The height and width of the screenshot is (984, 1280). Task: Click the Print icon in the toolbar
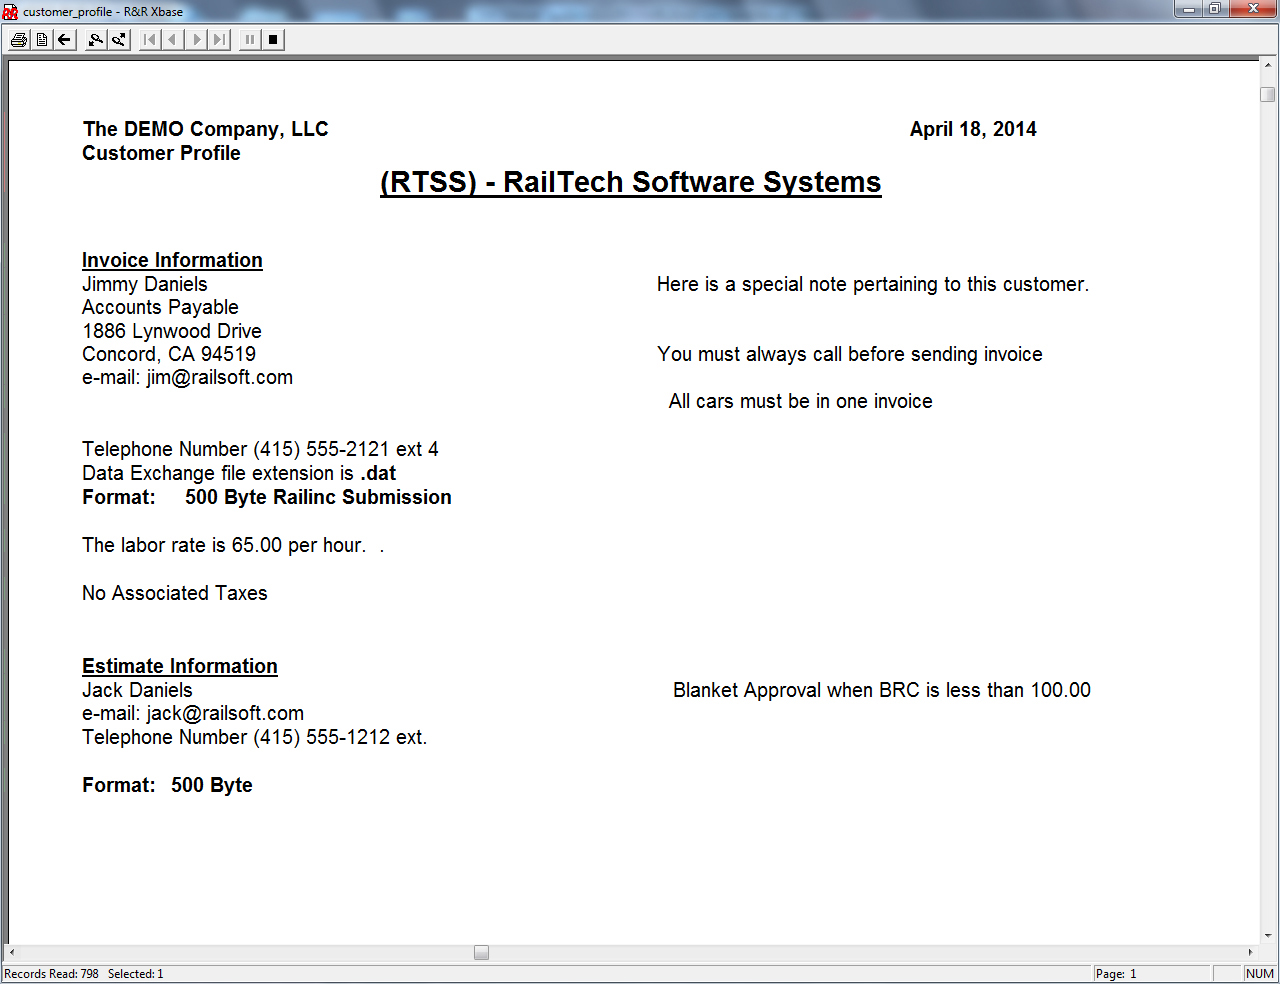click(18, 40)
